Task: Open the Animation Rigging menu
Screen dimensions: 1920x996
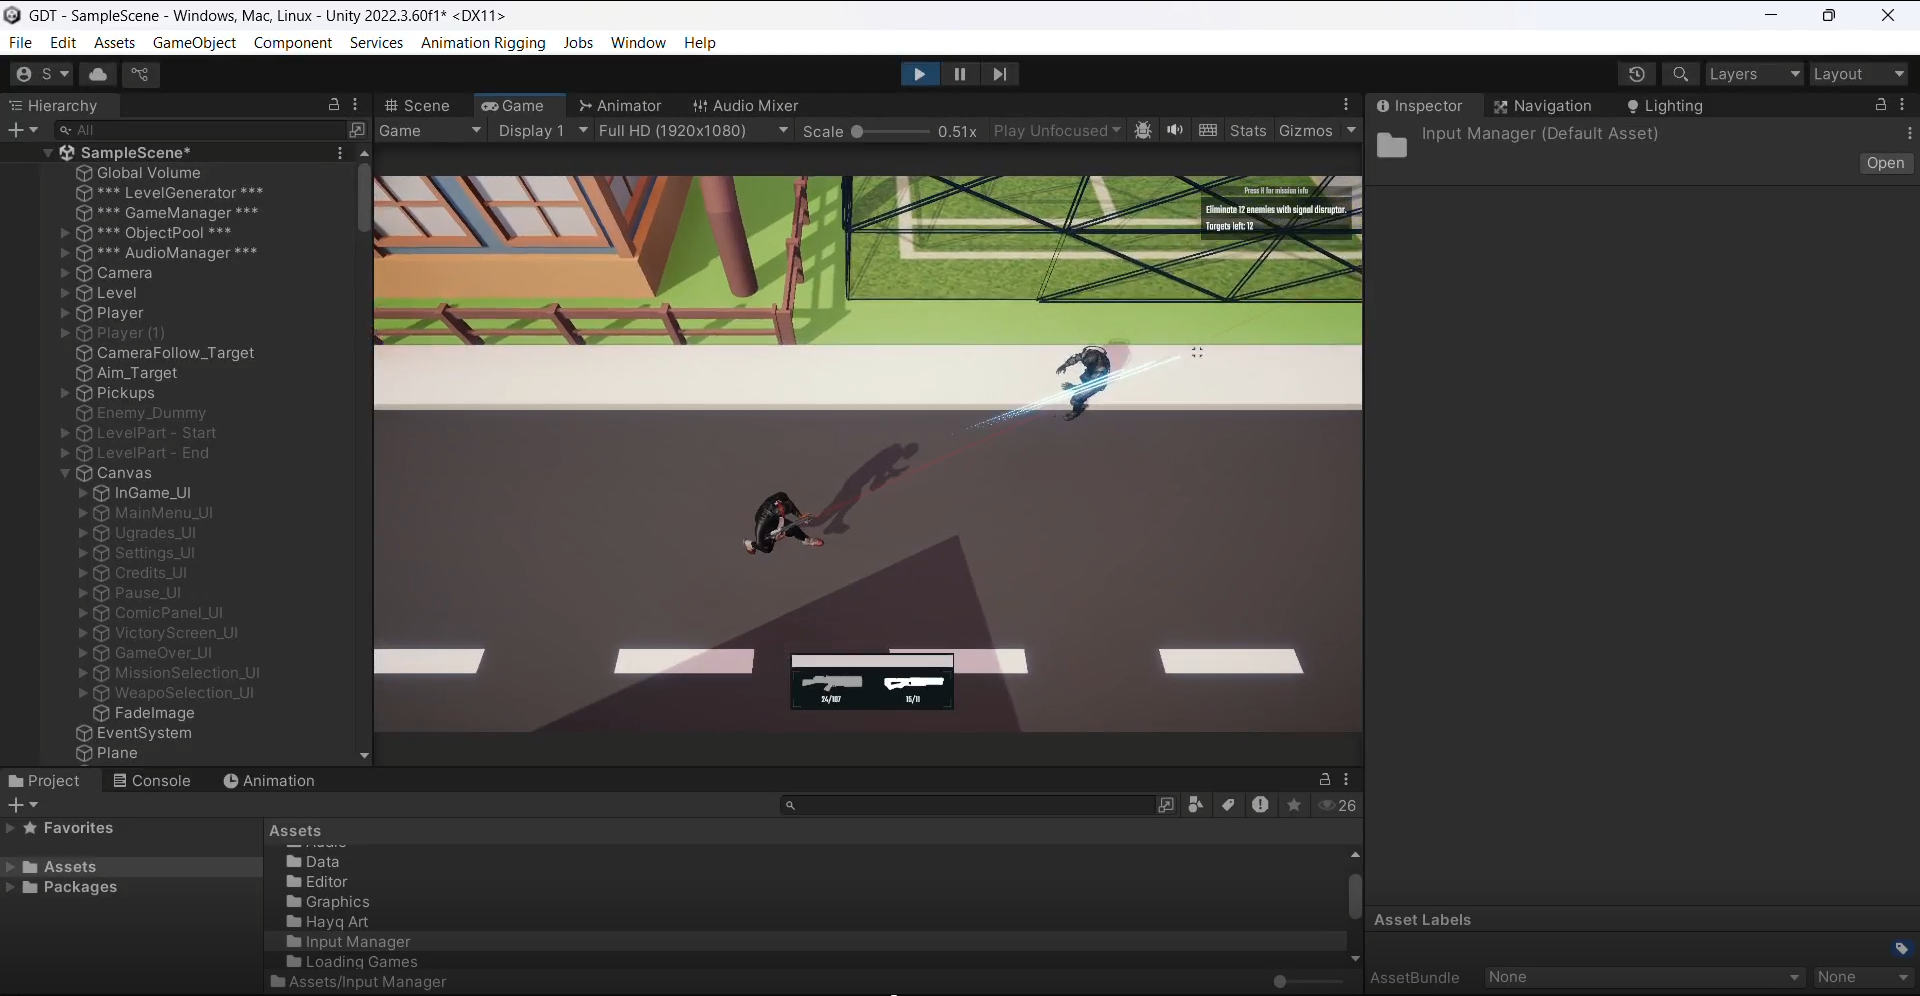Action: point(483,43)
